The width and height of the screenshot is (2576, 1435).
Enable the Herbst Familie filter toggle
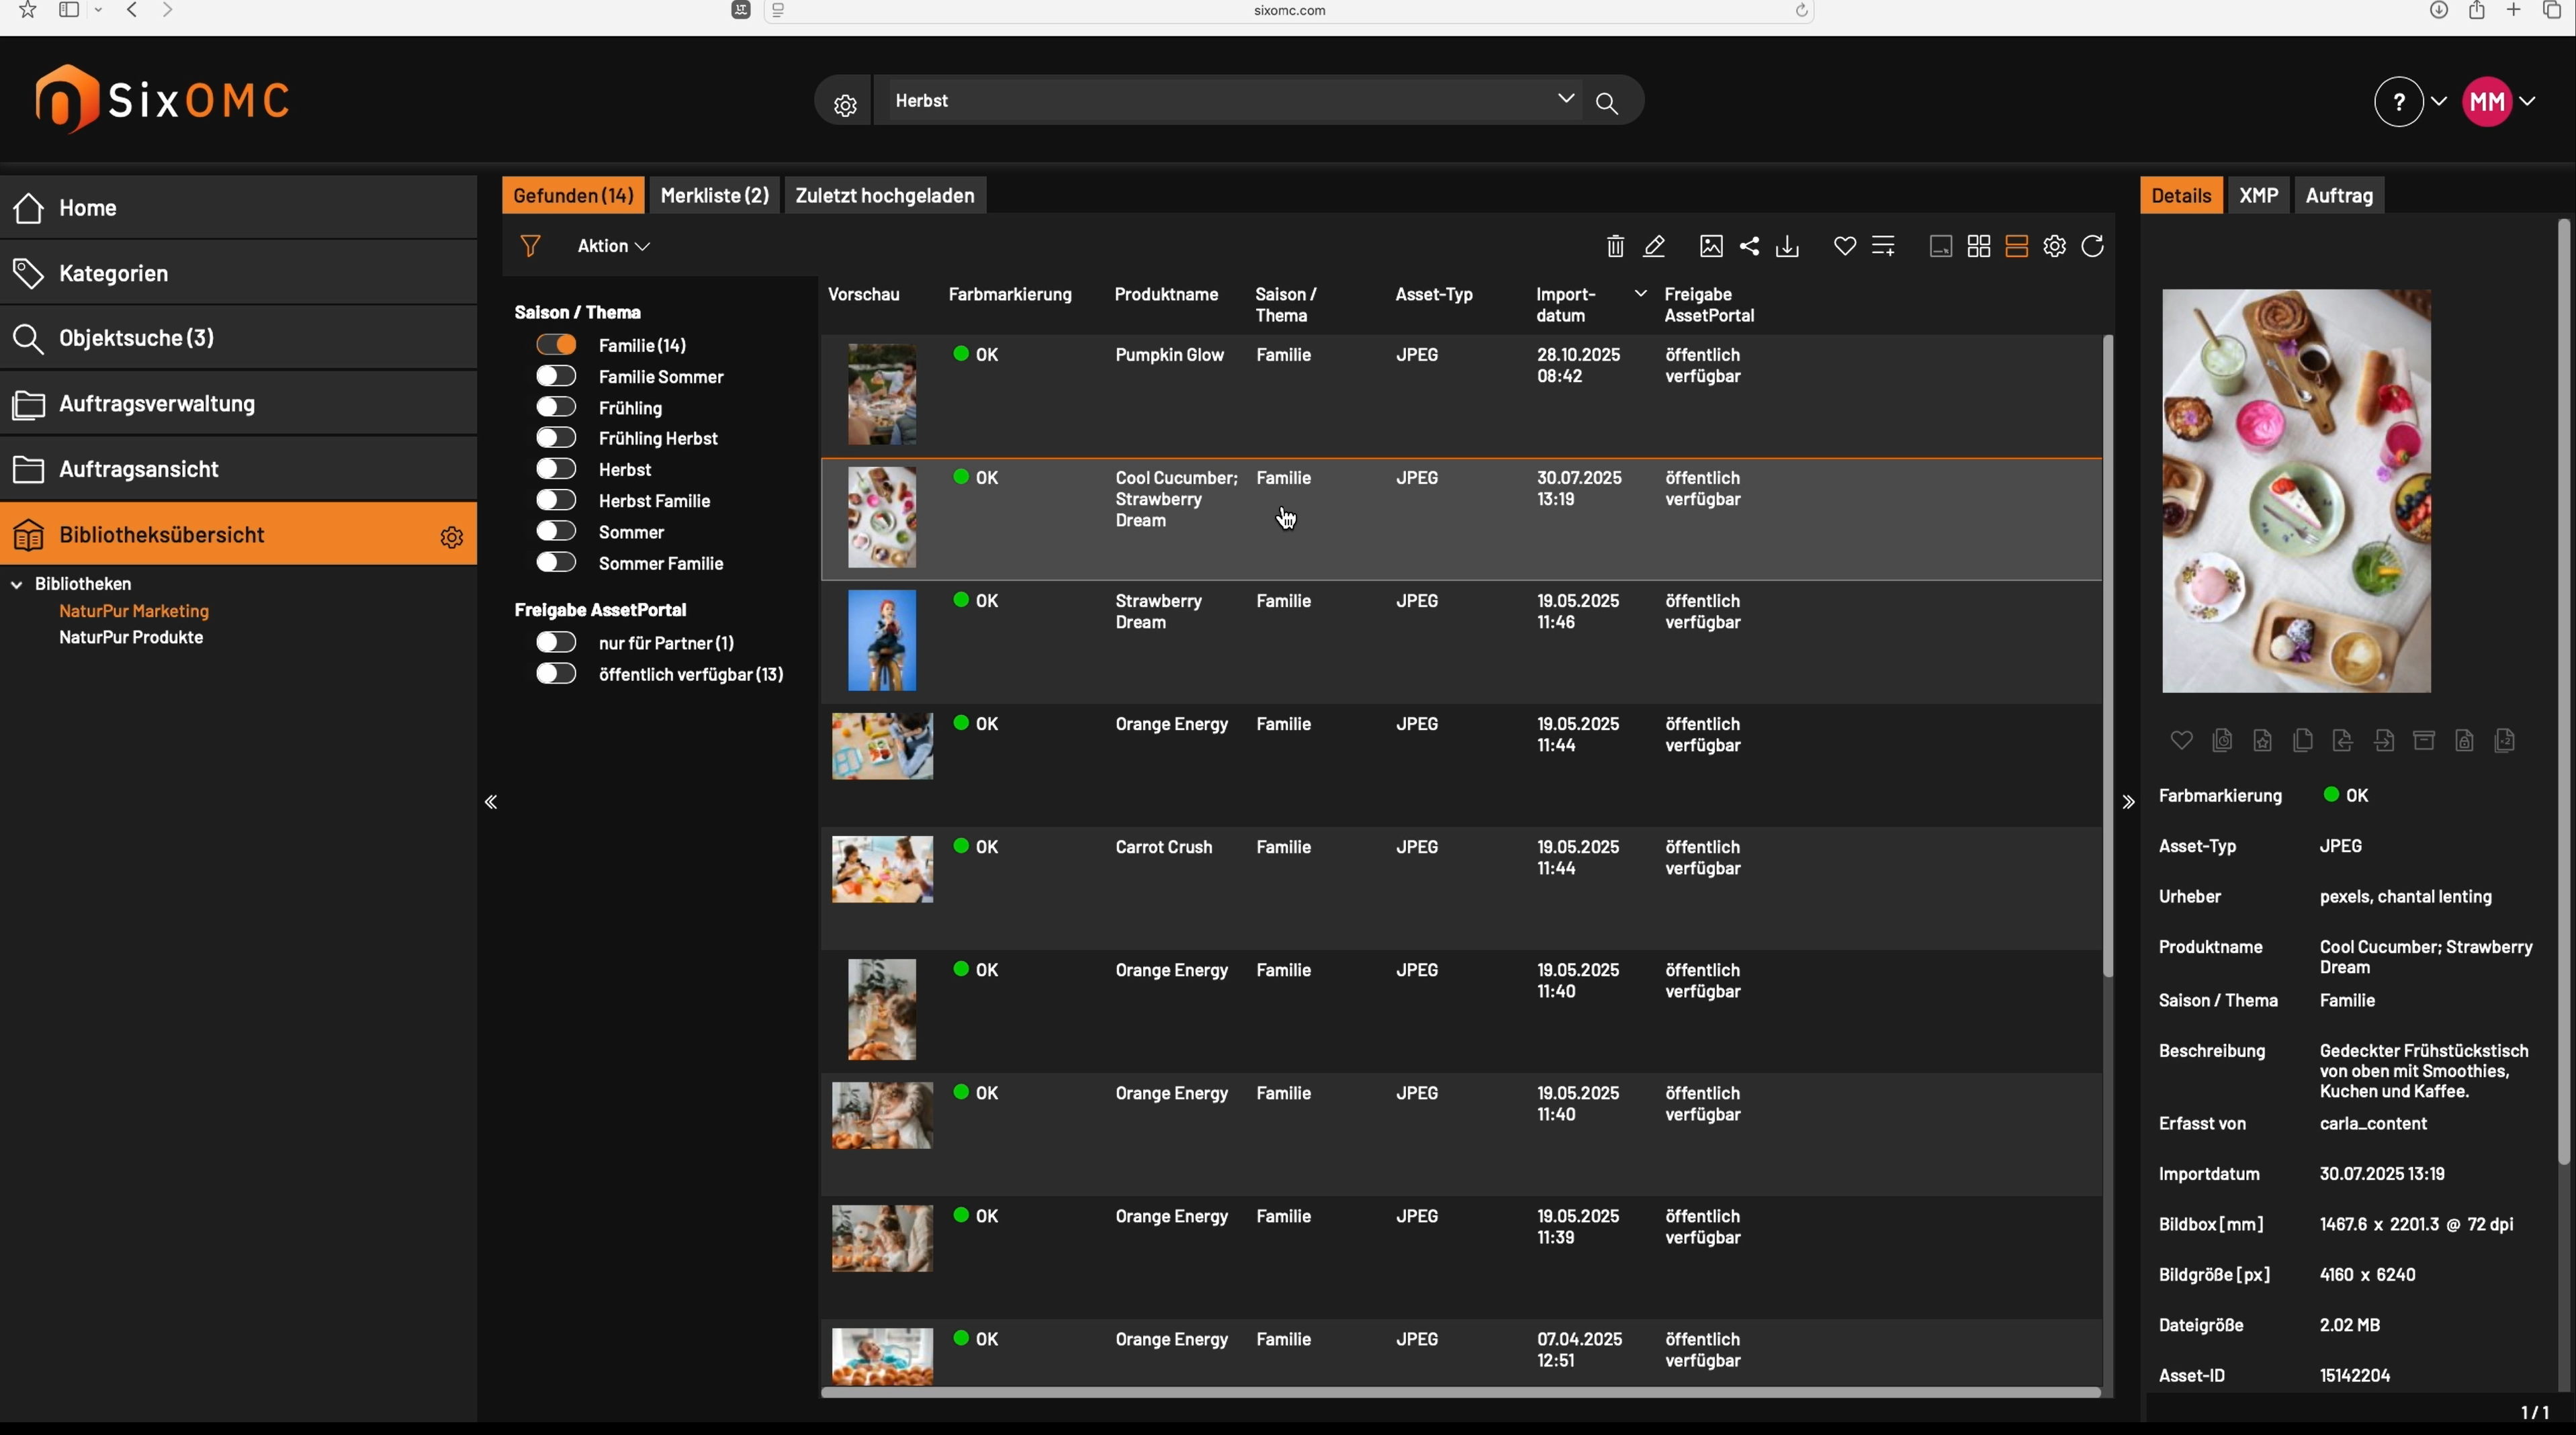point(556,500)
